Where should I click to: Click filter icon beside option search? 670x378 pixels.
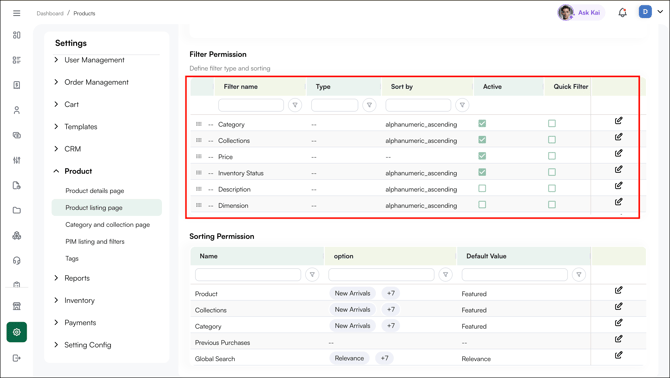(445, 274)
